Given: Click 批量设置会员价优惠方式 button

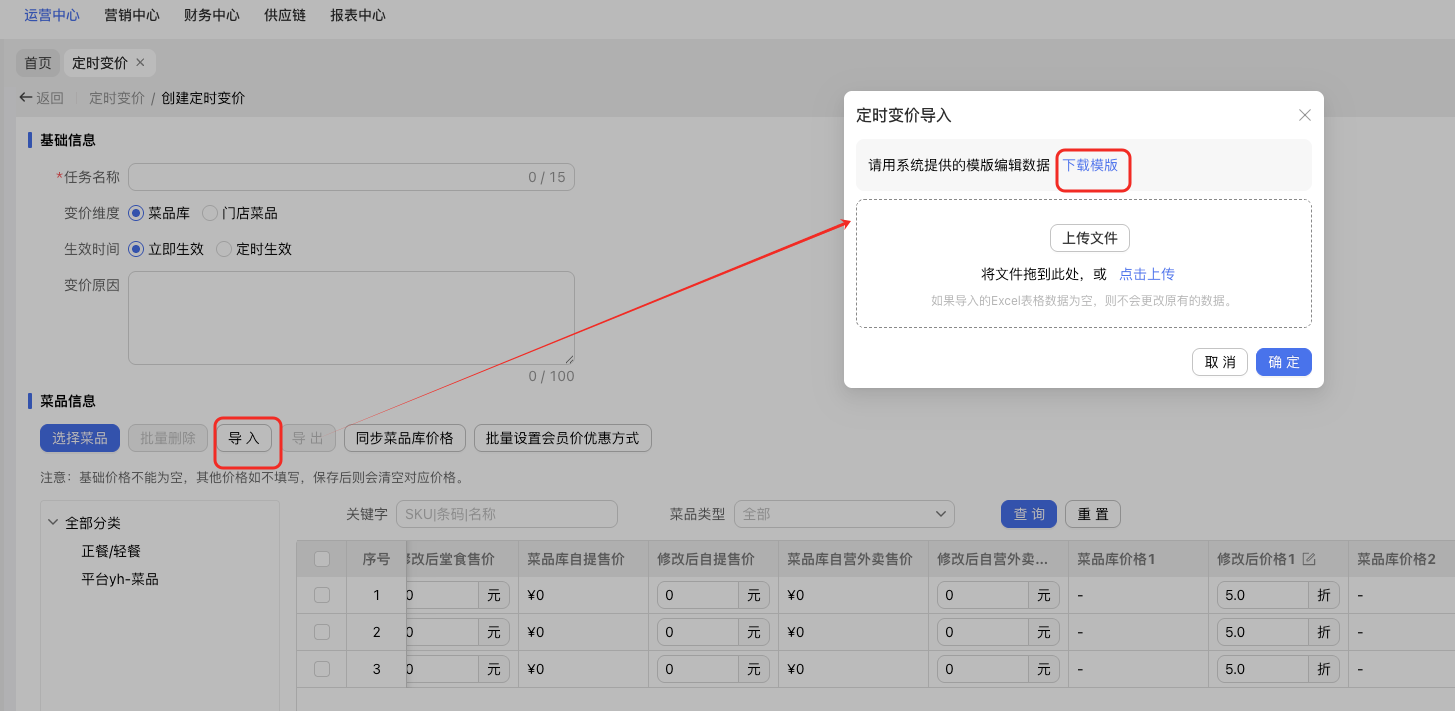Looking at the screenshot, I should click(x=563, y=438).
